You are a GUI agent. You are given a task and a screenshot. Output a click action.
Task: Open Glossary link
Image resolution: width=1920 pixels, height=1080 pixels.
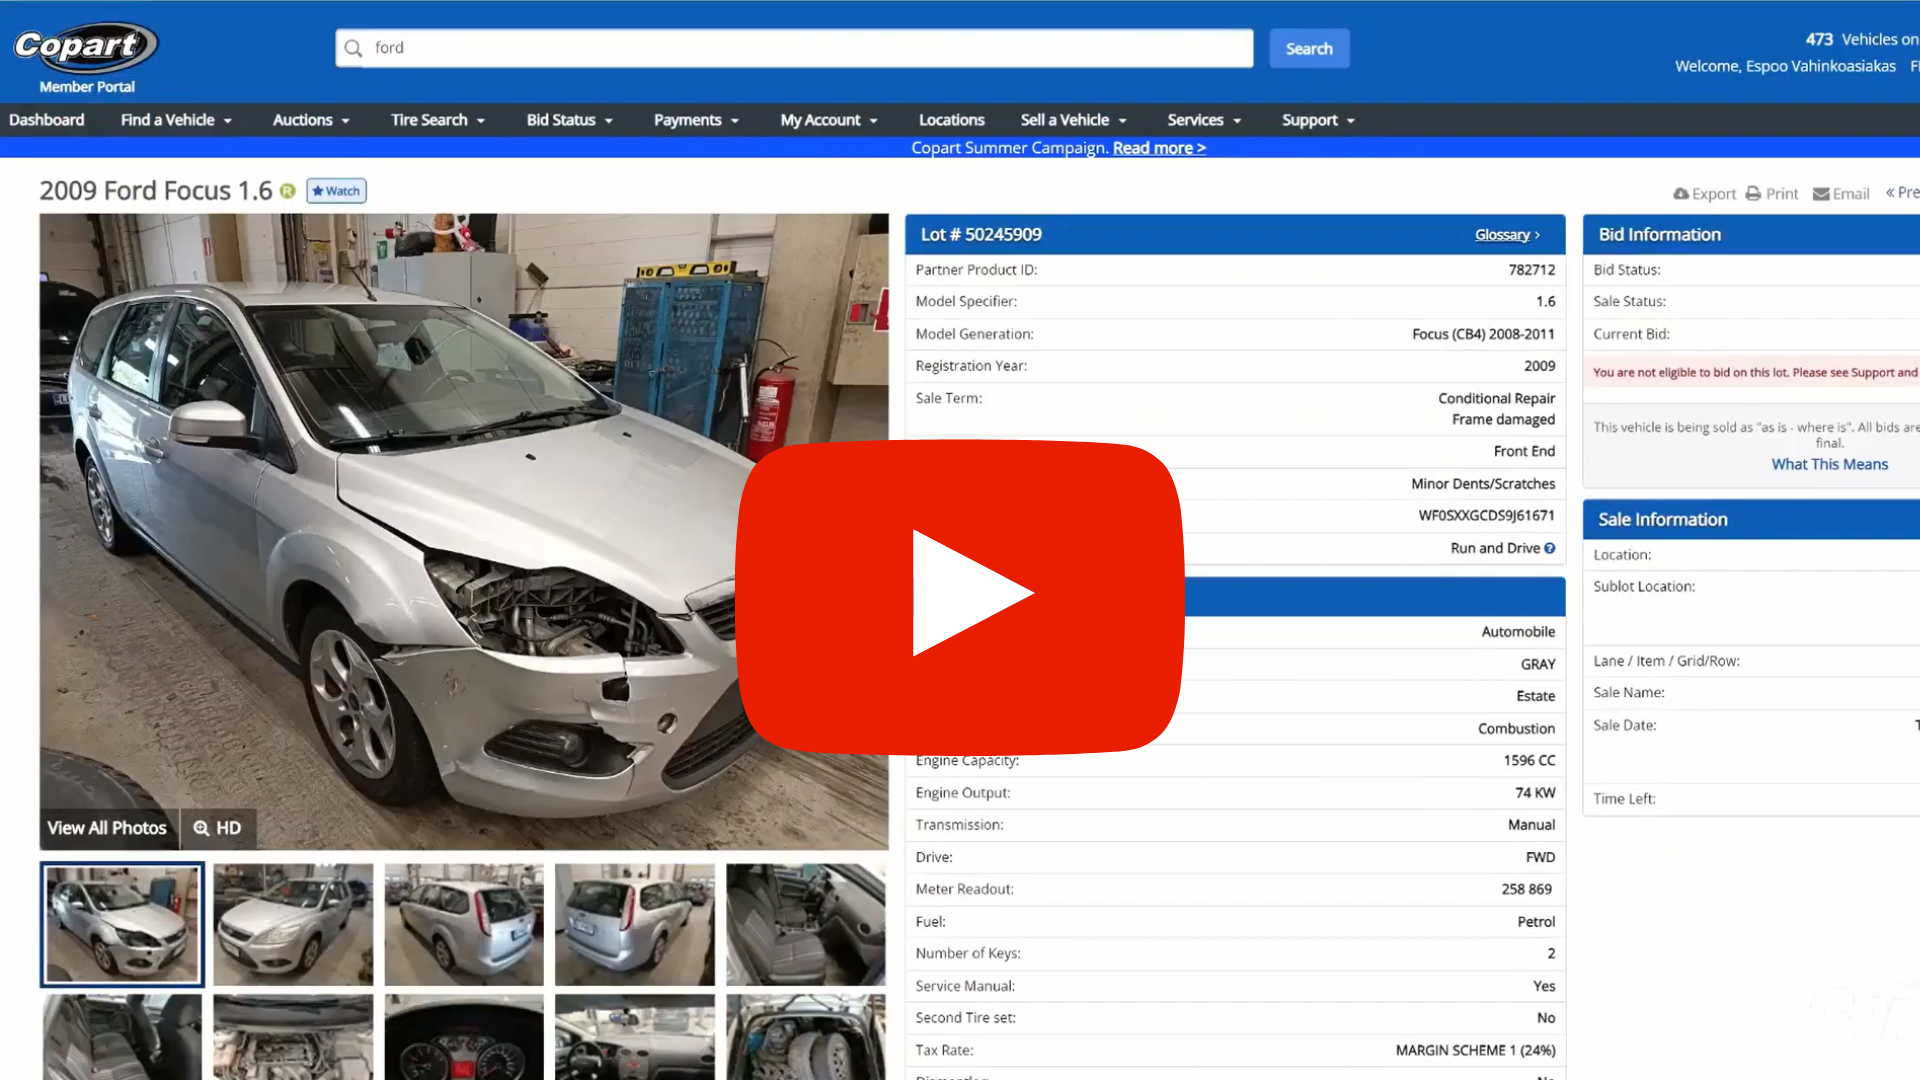(1507, 235)
